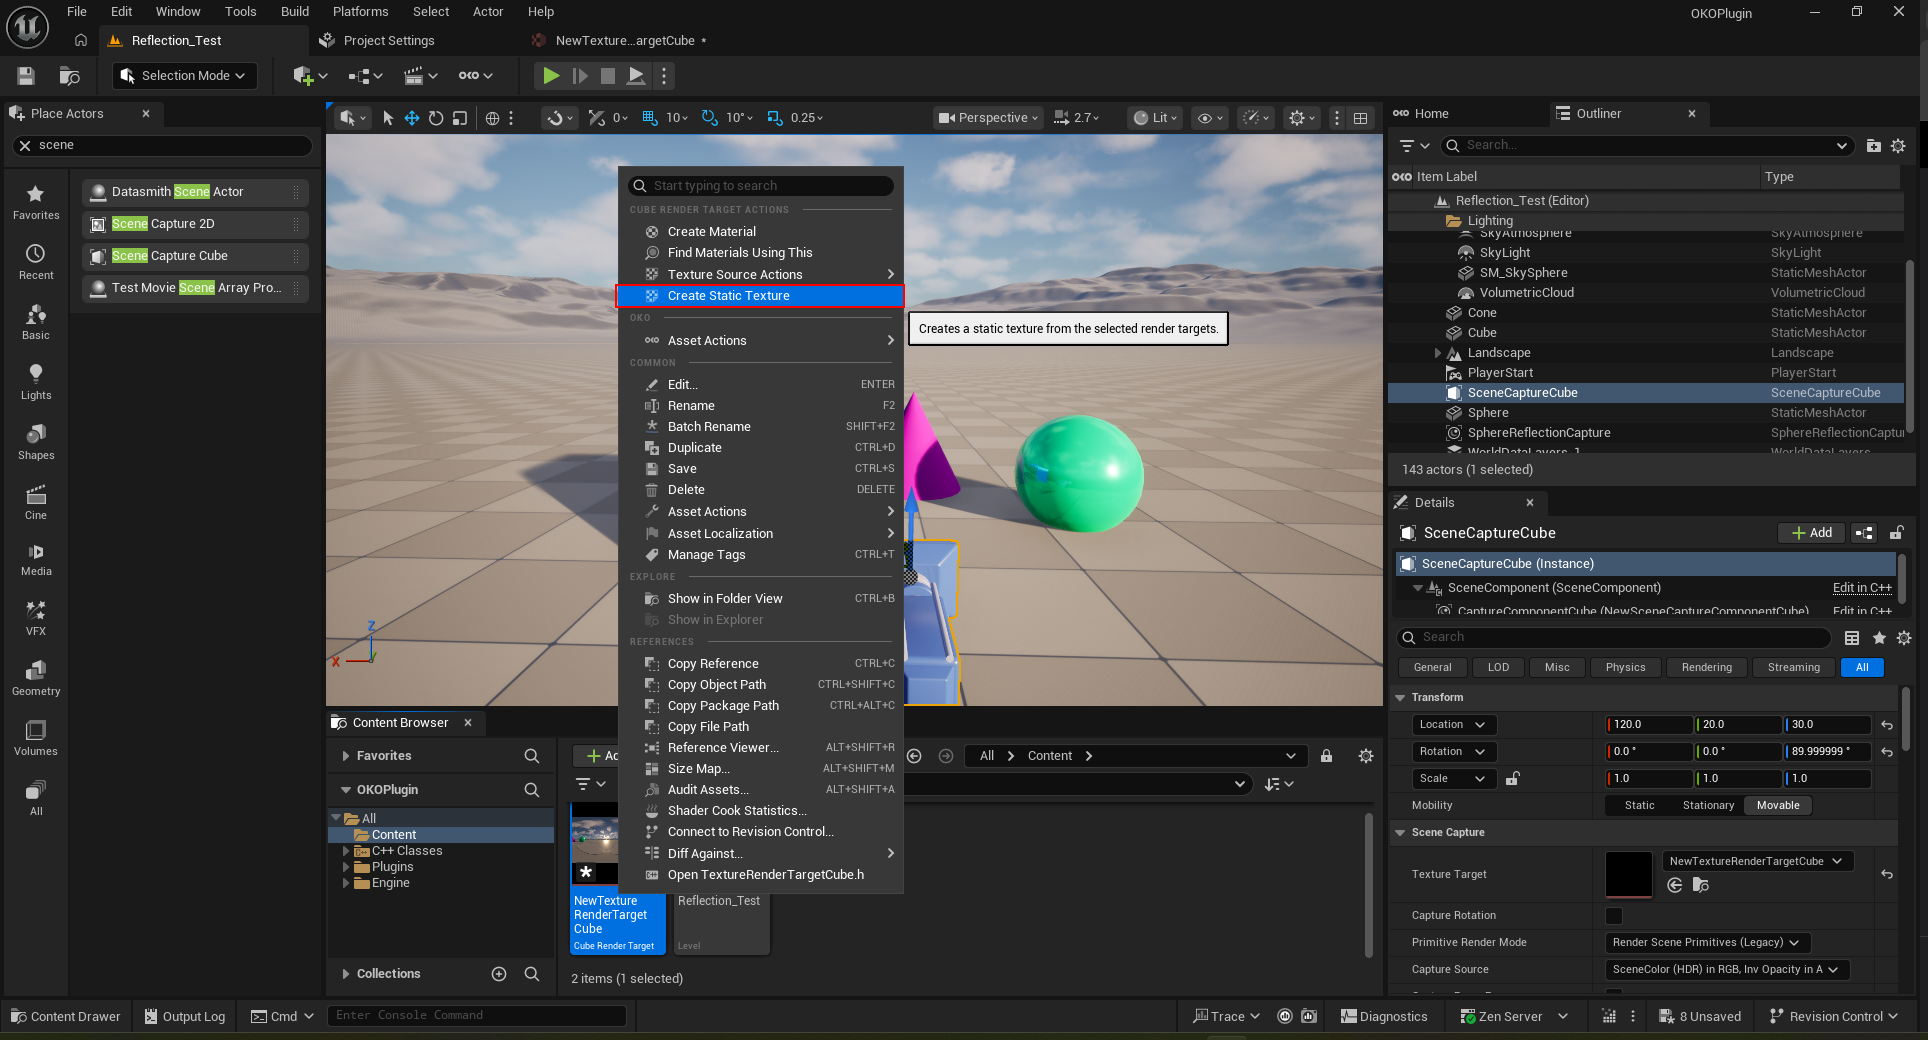Set Mobility to Movable
Screen dimensions: 1928x1040
point(1778,806)
